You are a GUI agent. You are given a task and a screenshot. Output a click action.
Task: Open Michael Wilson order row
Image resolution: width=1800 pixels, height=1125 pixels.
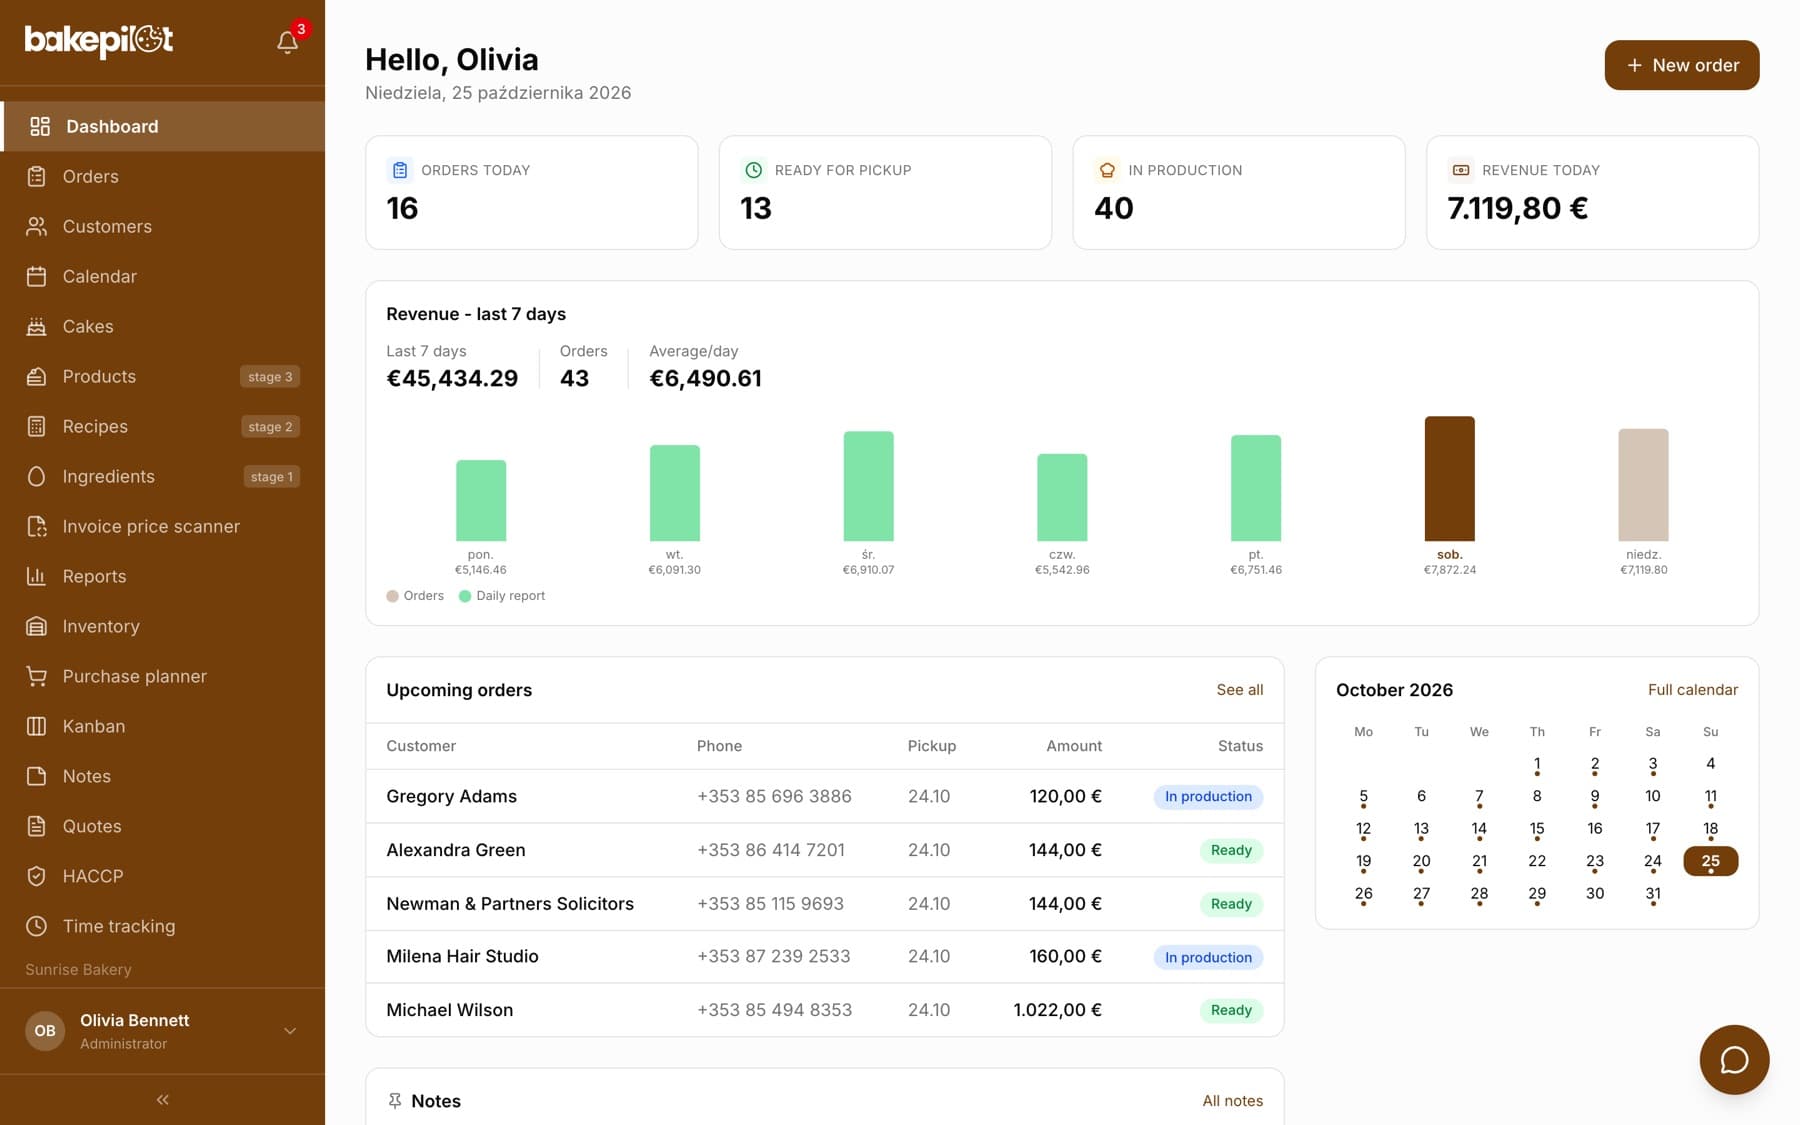824,1010
